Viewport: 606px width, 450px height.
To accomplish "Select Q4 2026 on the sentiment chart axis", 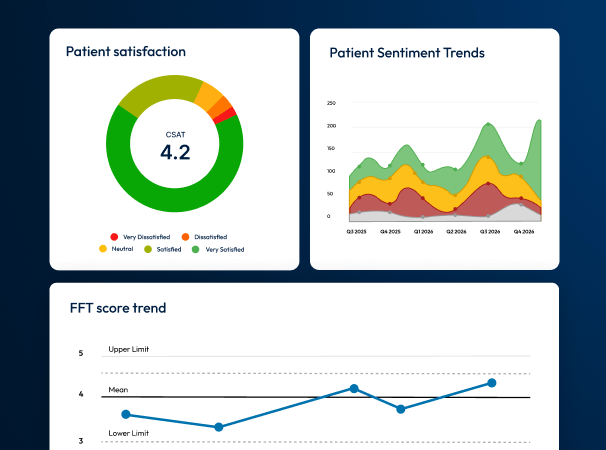I will click(524, 231).
